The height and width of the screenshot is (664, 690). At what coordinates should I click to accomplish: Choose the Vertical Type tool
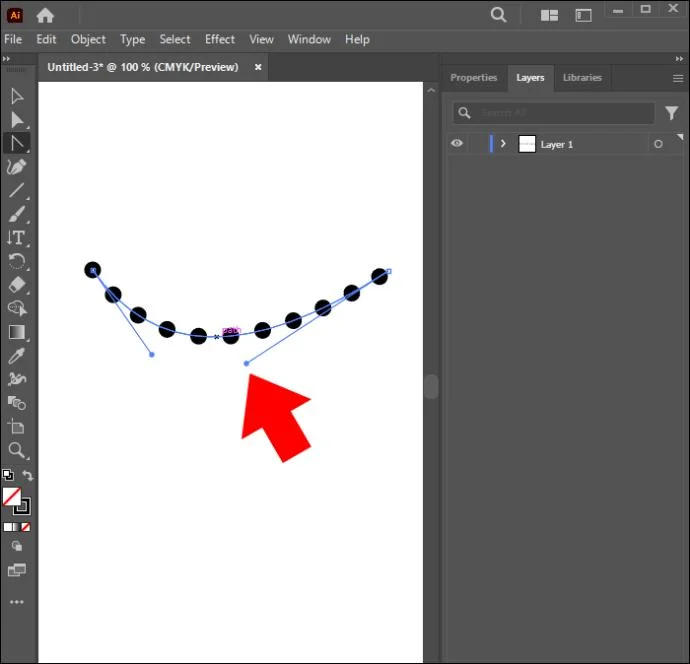click(17, 238)
